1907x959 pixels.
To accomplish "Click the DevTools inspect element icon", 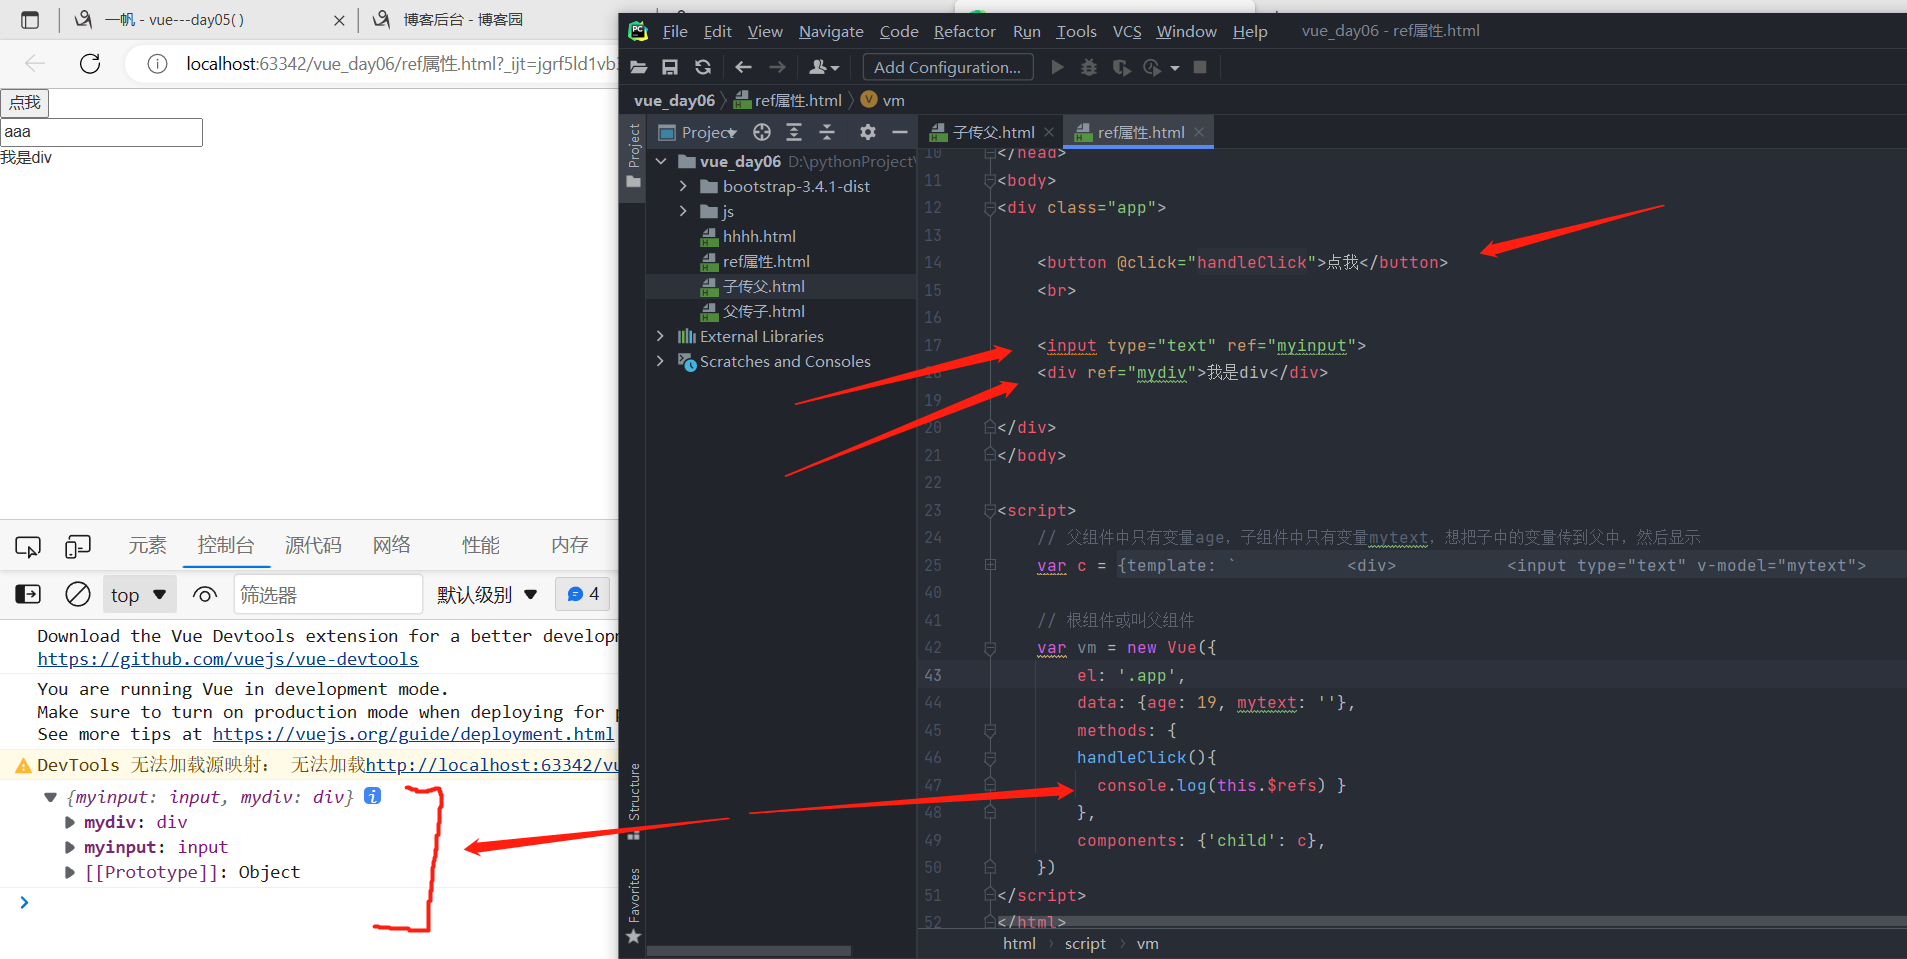I will (28, 546).
